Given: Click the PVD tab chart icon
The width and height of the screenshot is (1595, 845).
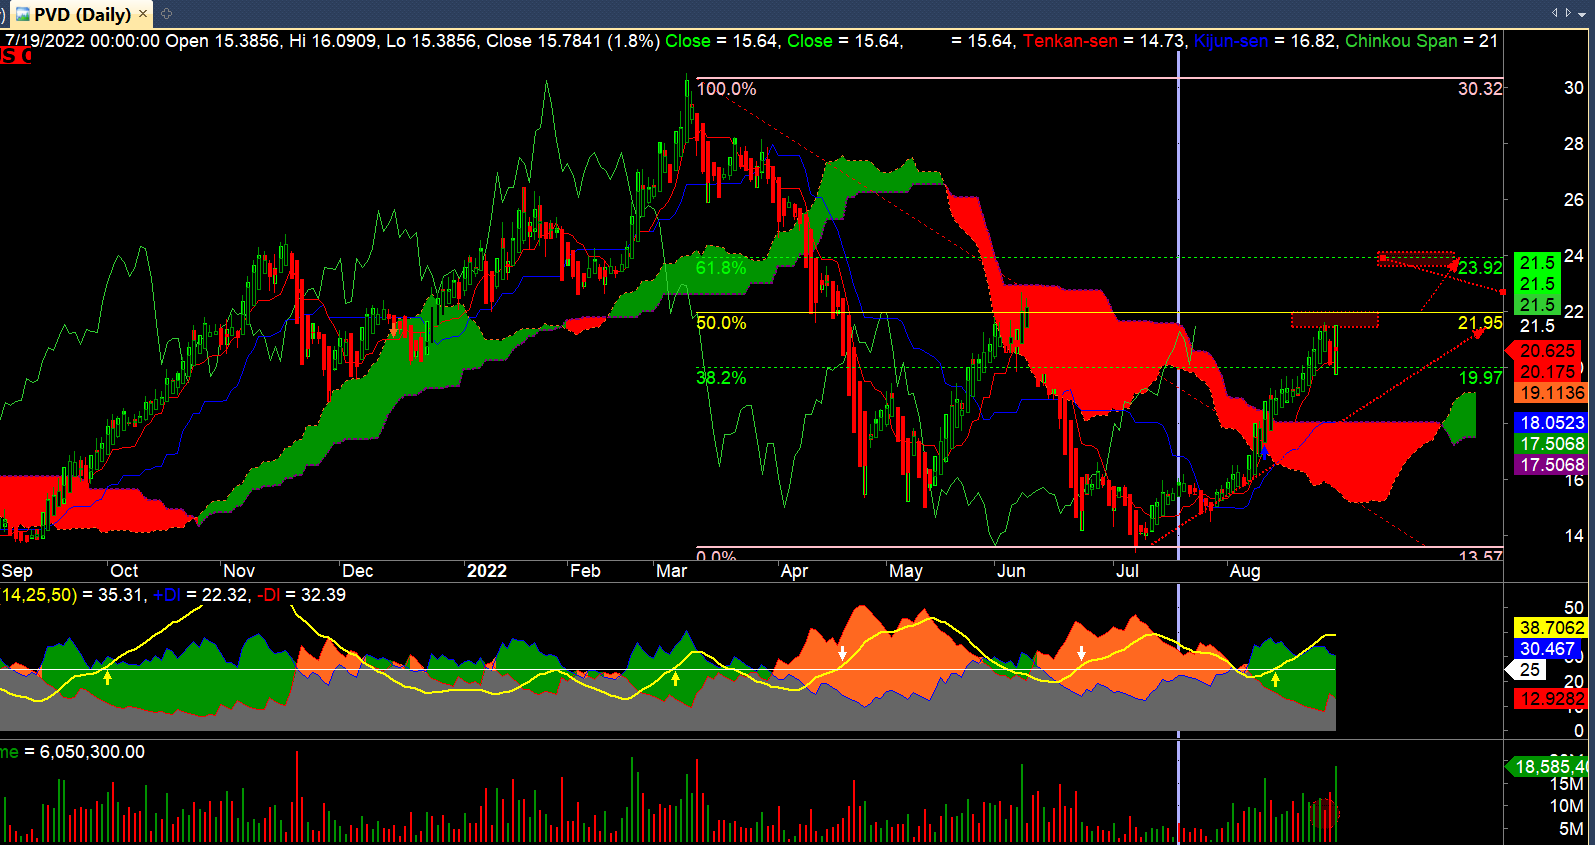Looking at the screenshot, I should (x=22, y=14).
